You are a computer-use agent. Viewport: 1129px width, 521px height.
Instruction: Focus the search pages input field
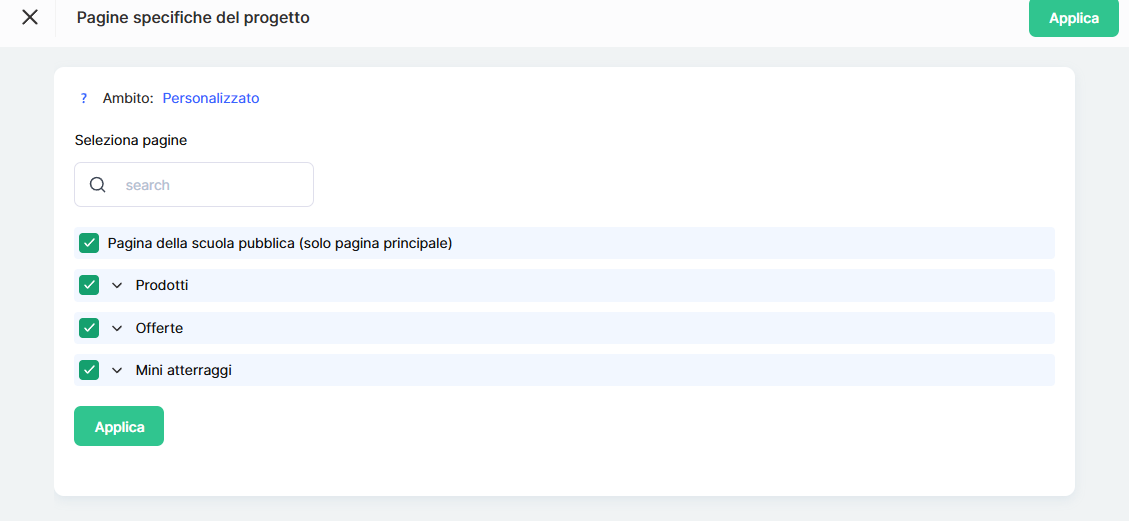tap(210, 185)
